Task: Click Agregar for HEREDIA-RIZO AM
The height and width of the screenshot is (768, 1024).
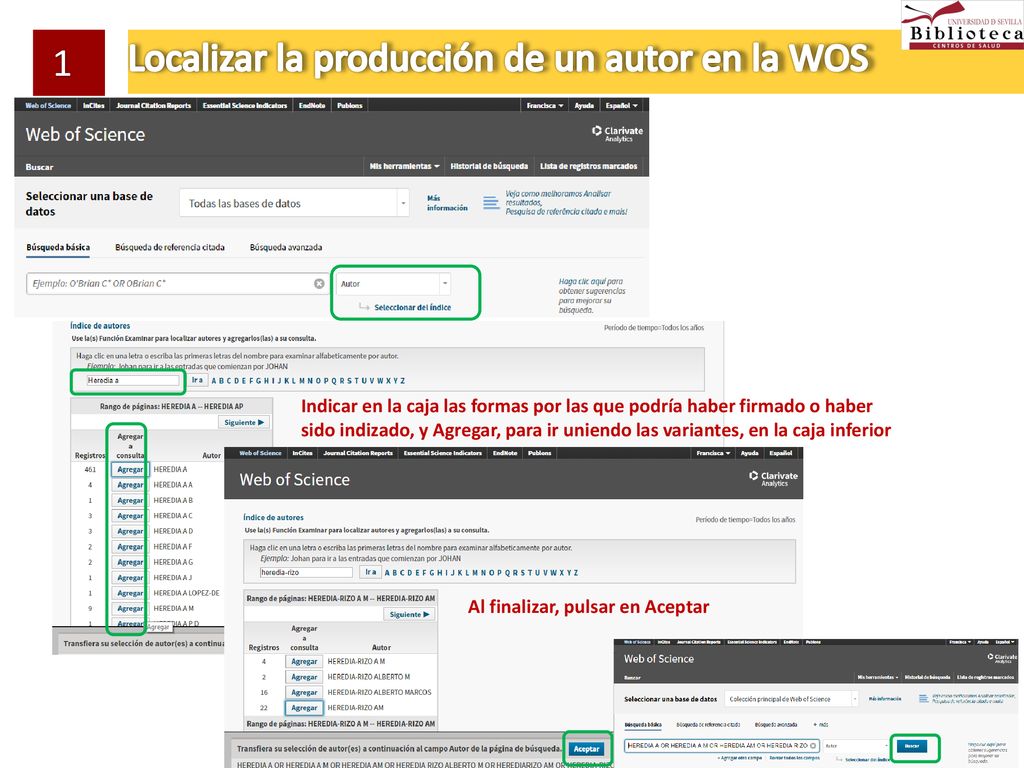Action: (x=304, y=708)
